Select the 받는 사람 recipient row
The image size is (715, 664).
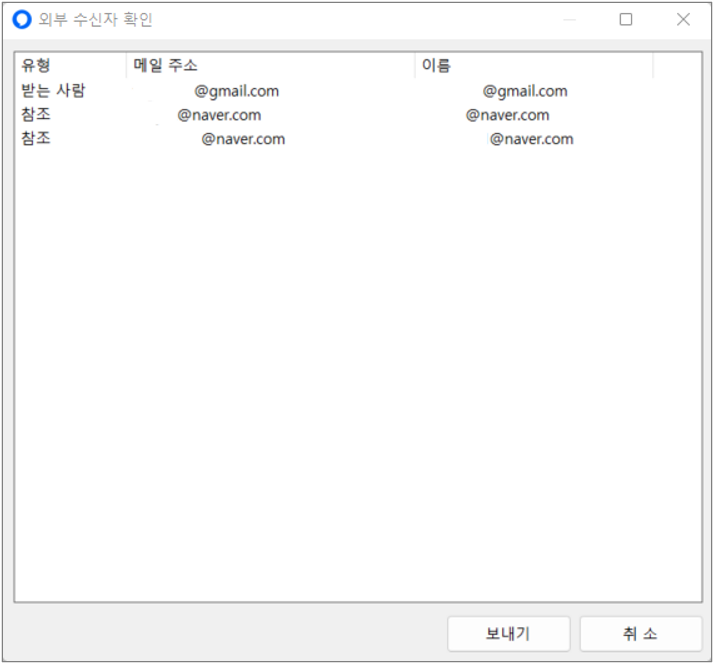pos(54,91)
